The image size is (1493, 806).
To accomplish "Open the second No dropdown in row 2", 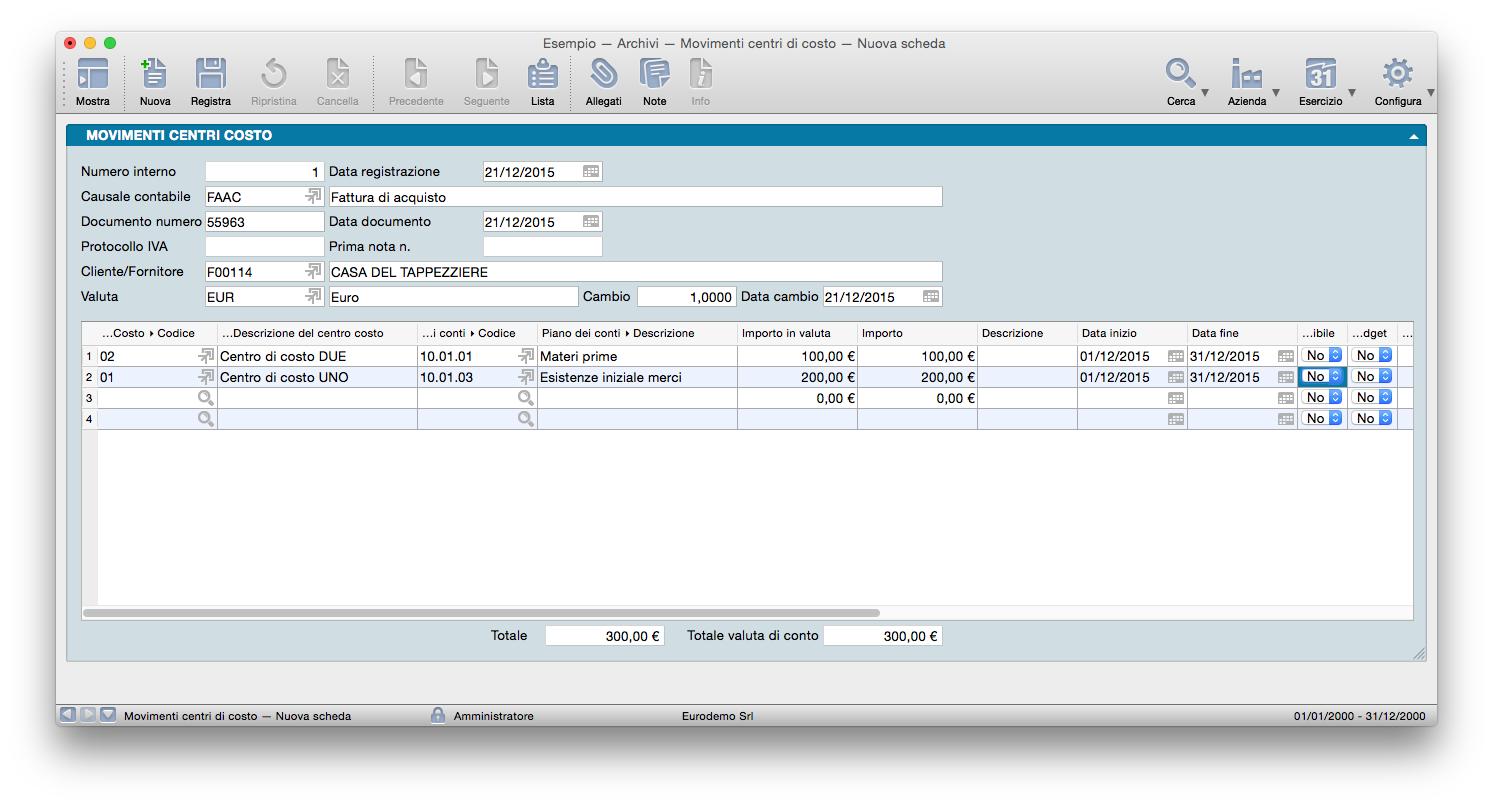I will point(1372,377).
